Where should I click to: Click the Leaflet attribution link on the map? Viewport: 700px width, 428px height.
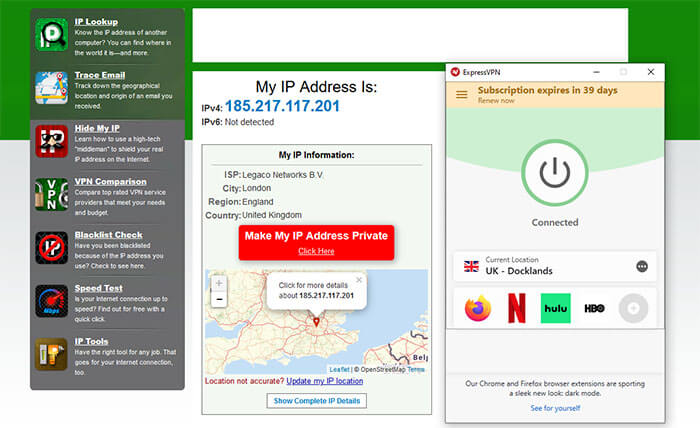click(339, 370)
